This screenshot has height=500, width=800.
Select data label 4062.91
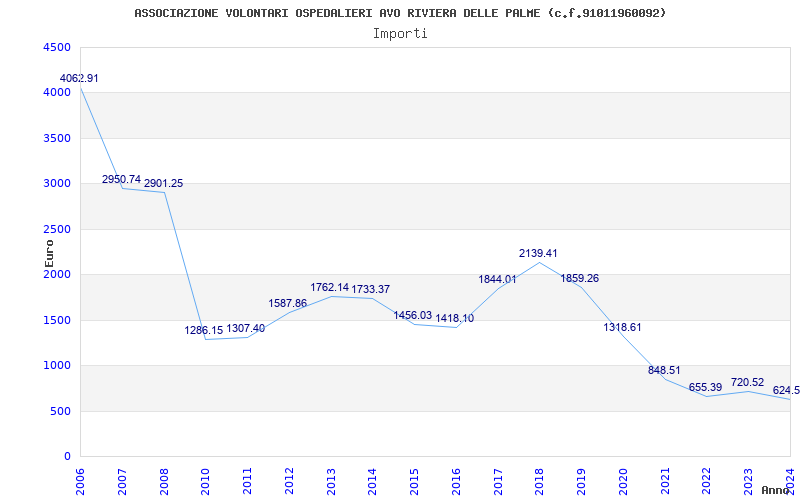point(79,79)
